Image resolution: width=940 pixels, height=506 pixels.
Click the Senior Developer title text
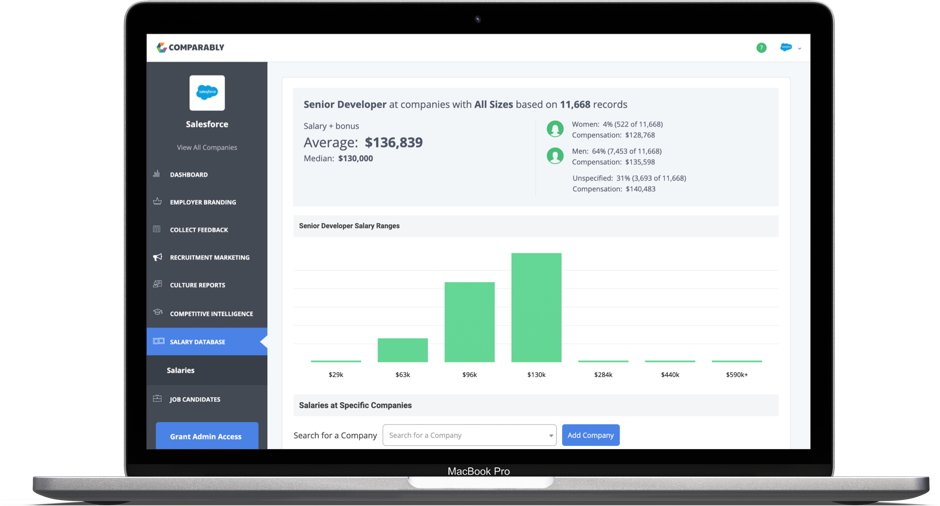345,104
